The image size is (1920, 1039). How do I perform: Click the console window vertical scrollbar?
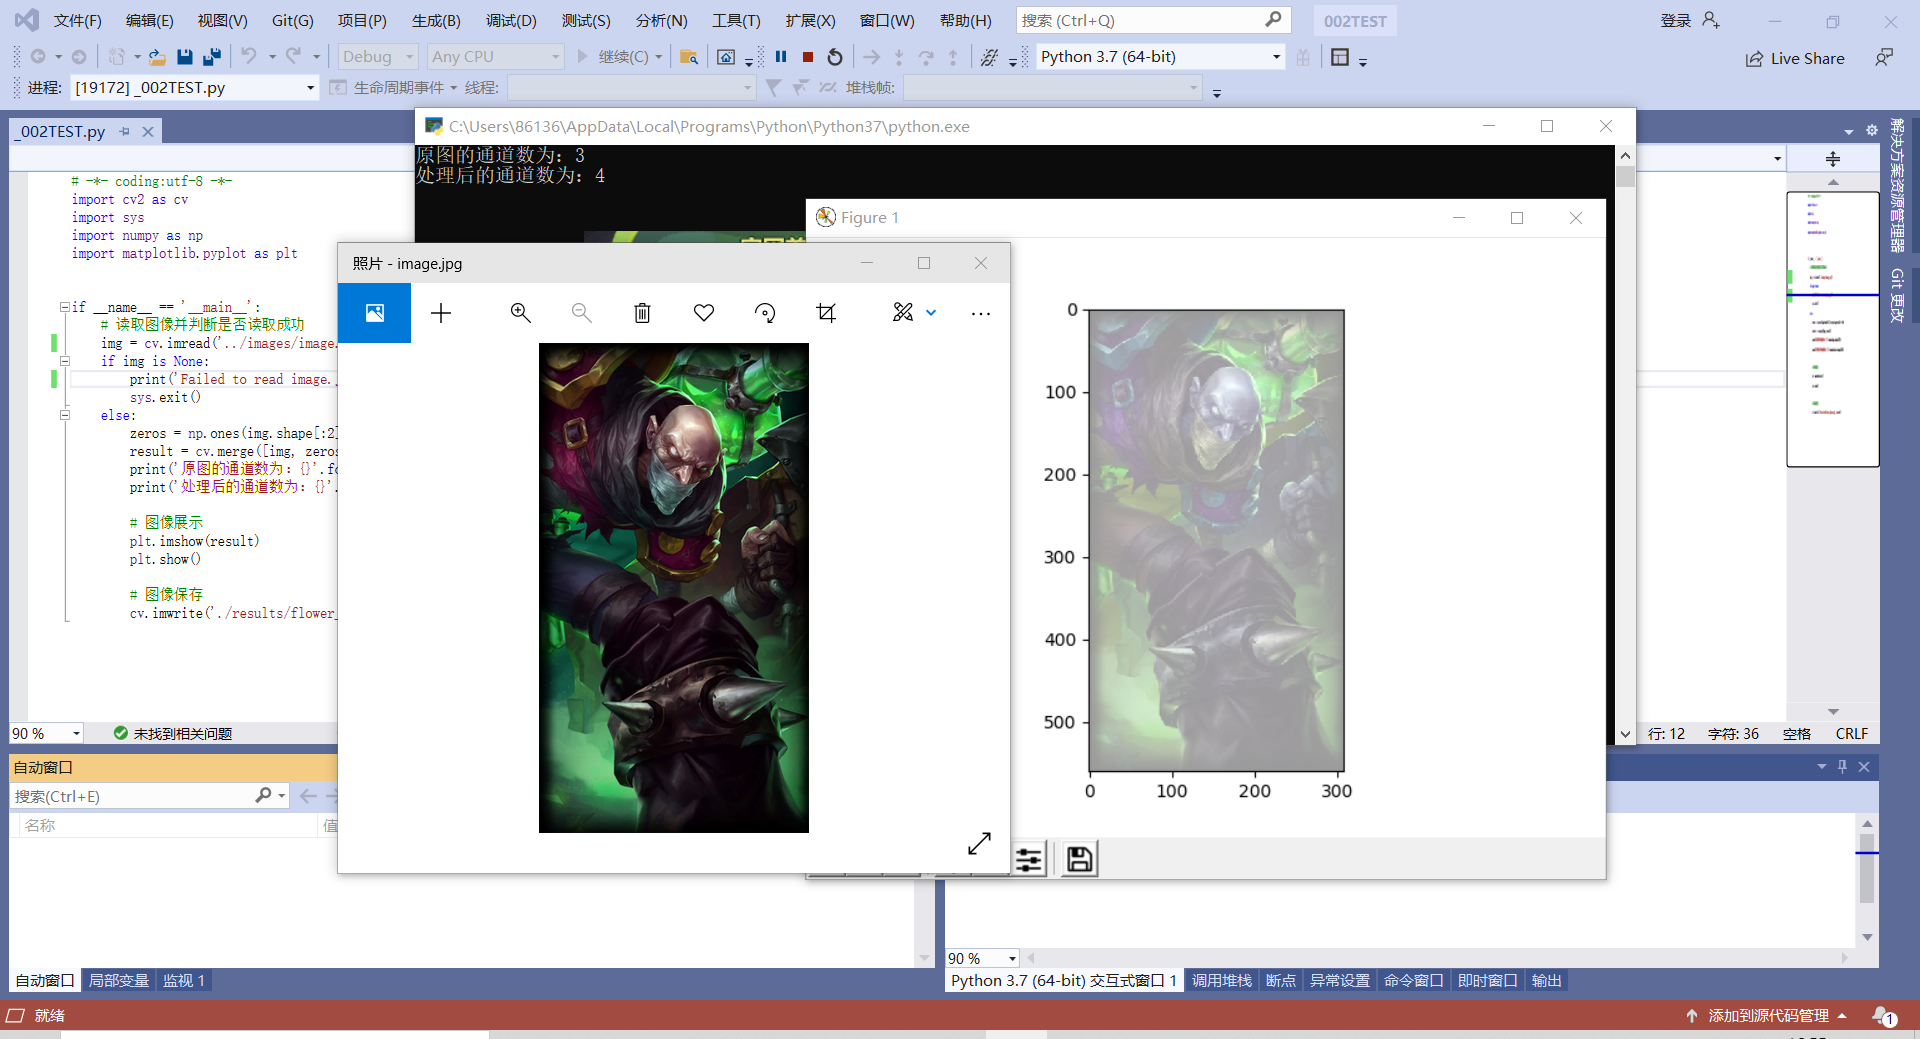[1625, 445]
